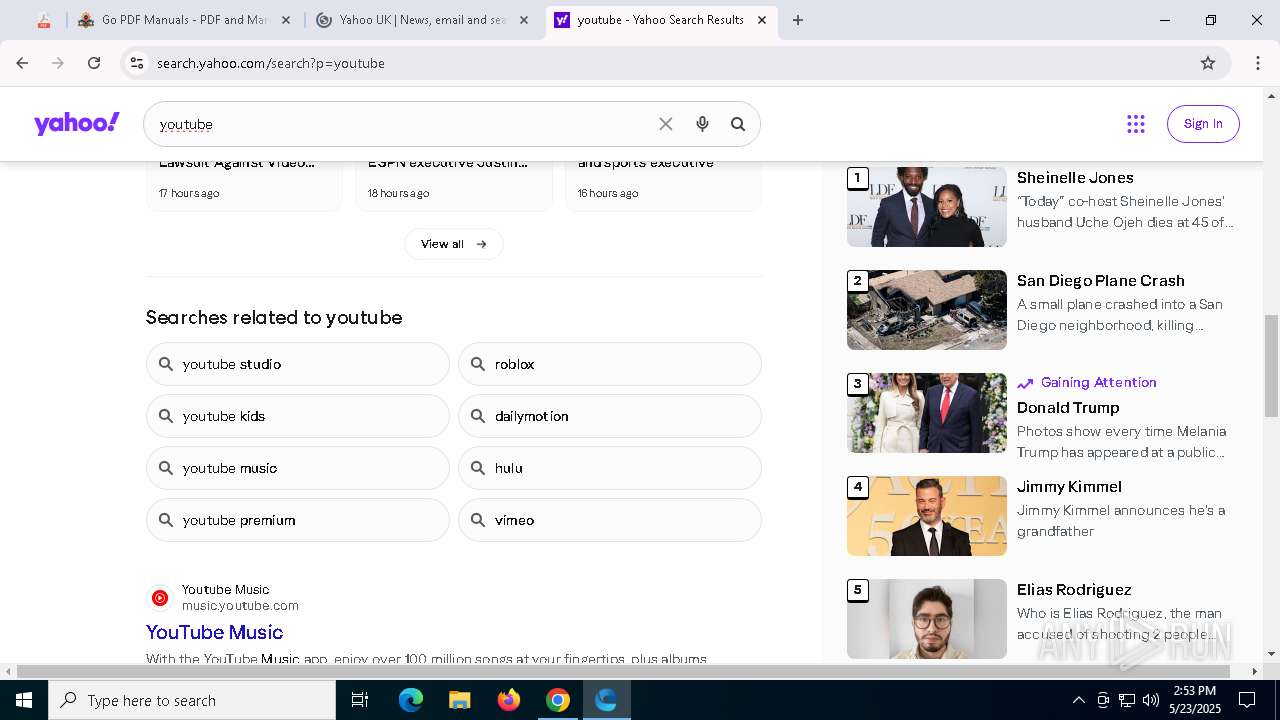Bookmark this page with star icon
The width and height of the screenshot is (1280, 720).
pos(1208,63)
